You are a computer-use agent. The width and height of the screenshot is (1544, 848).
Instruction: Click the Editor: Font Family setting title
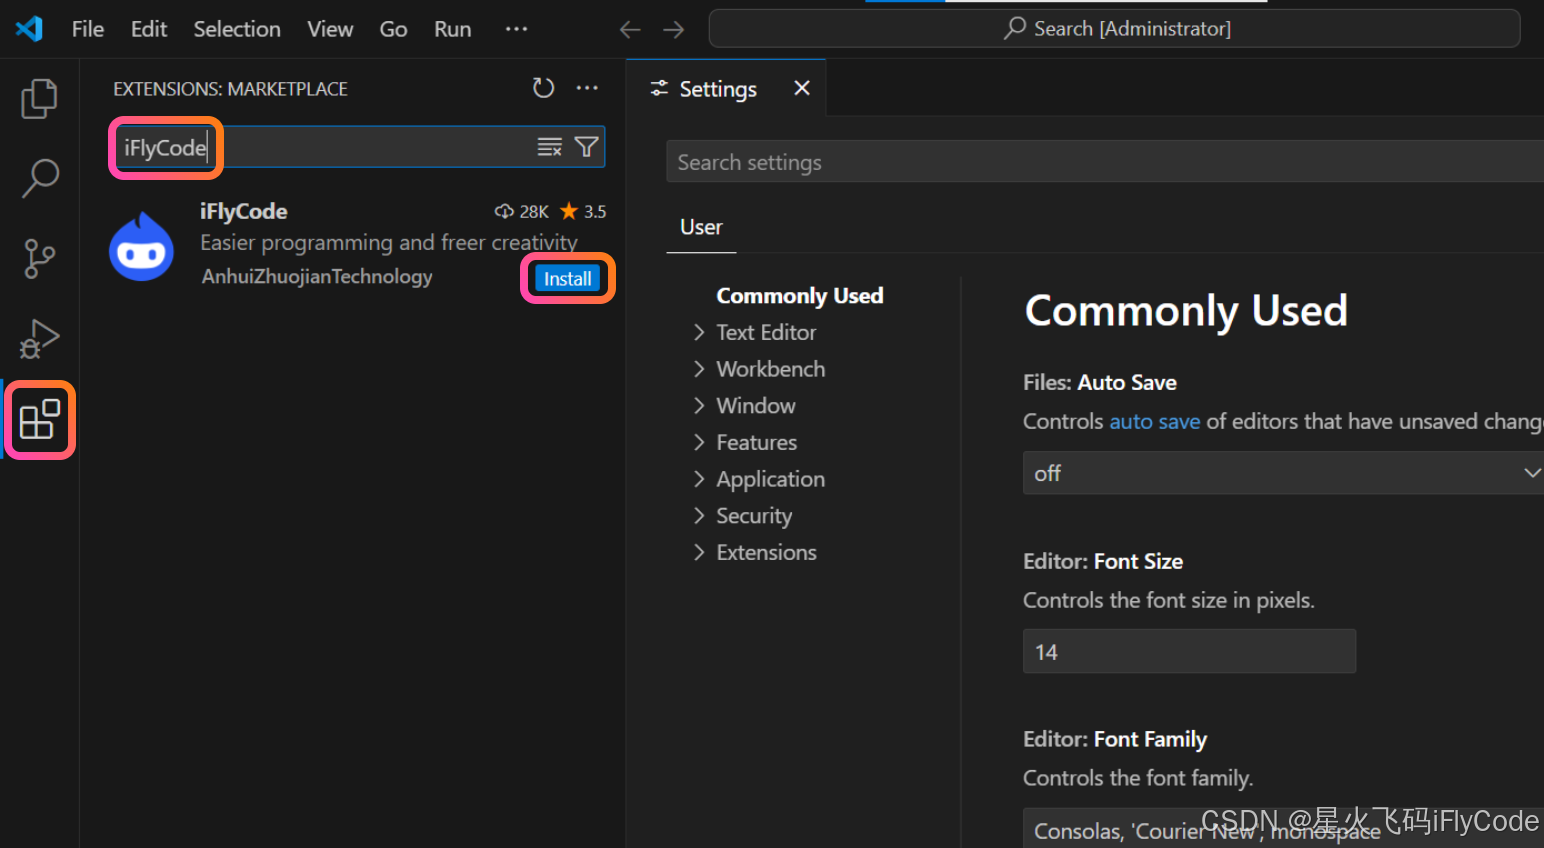(1115, 740)
